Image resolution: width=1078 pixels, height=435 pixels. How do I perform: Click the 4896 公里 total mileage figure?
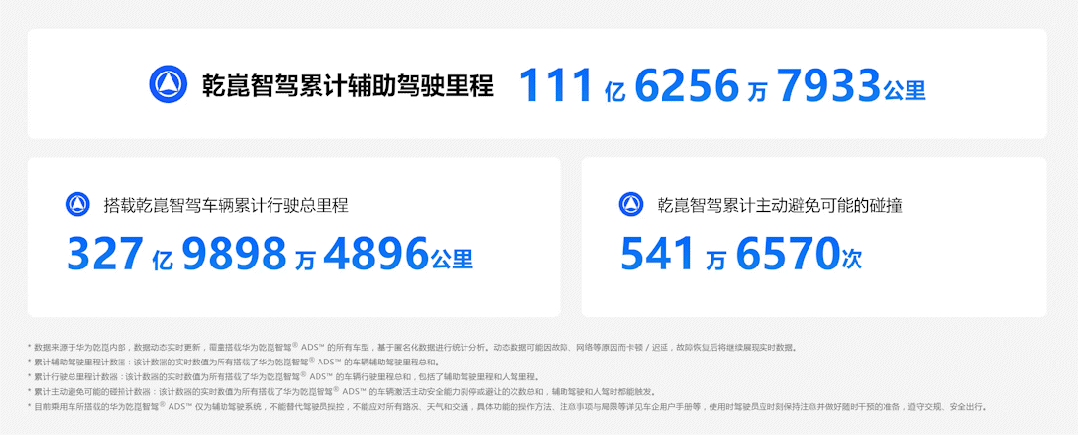(x=398, y=254)
